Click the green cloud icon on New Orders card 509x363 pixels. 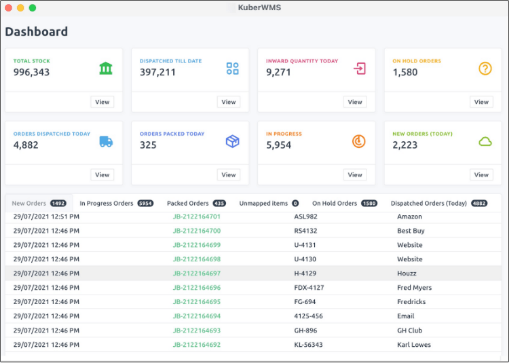click(x=485, y=142)
